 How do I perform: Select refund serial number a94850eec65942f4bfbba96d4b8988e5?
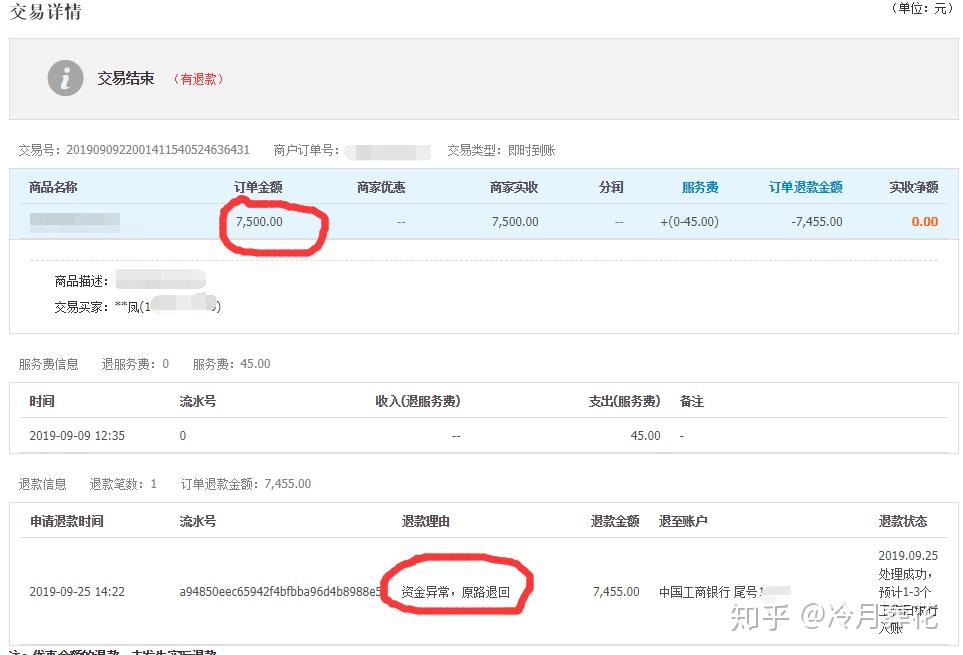click(x=280, y=592)
